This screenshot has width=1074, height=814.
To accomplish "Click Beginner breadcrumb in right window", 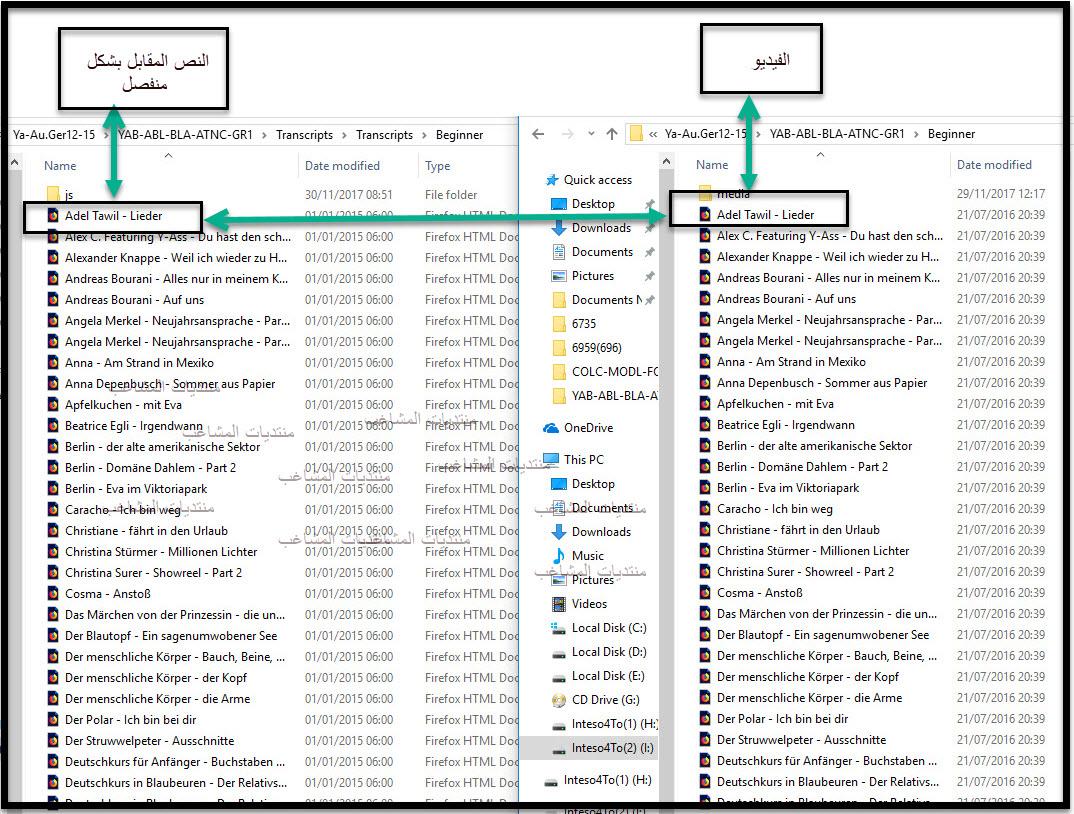I will tap(951, 134).
